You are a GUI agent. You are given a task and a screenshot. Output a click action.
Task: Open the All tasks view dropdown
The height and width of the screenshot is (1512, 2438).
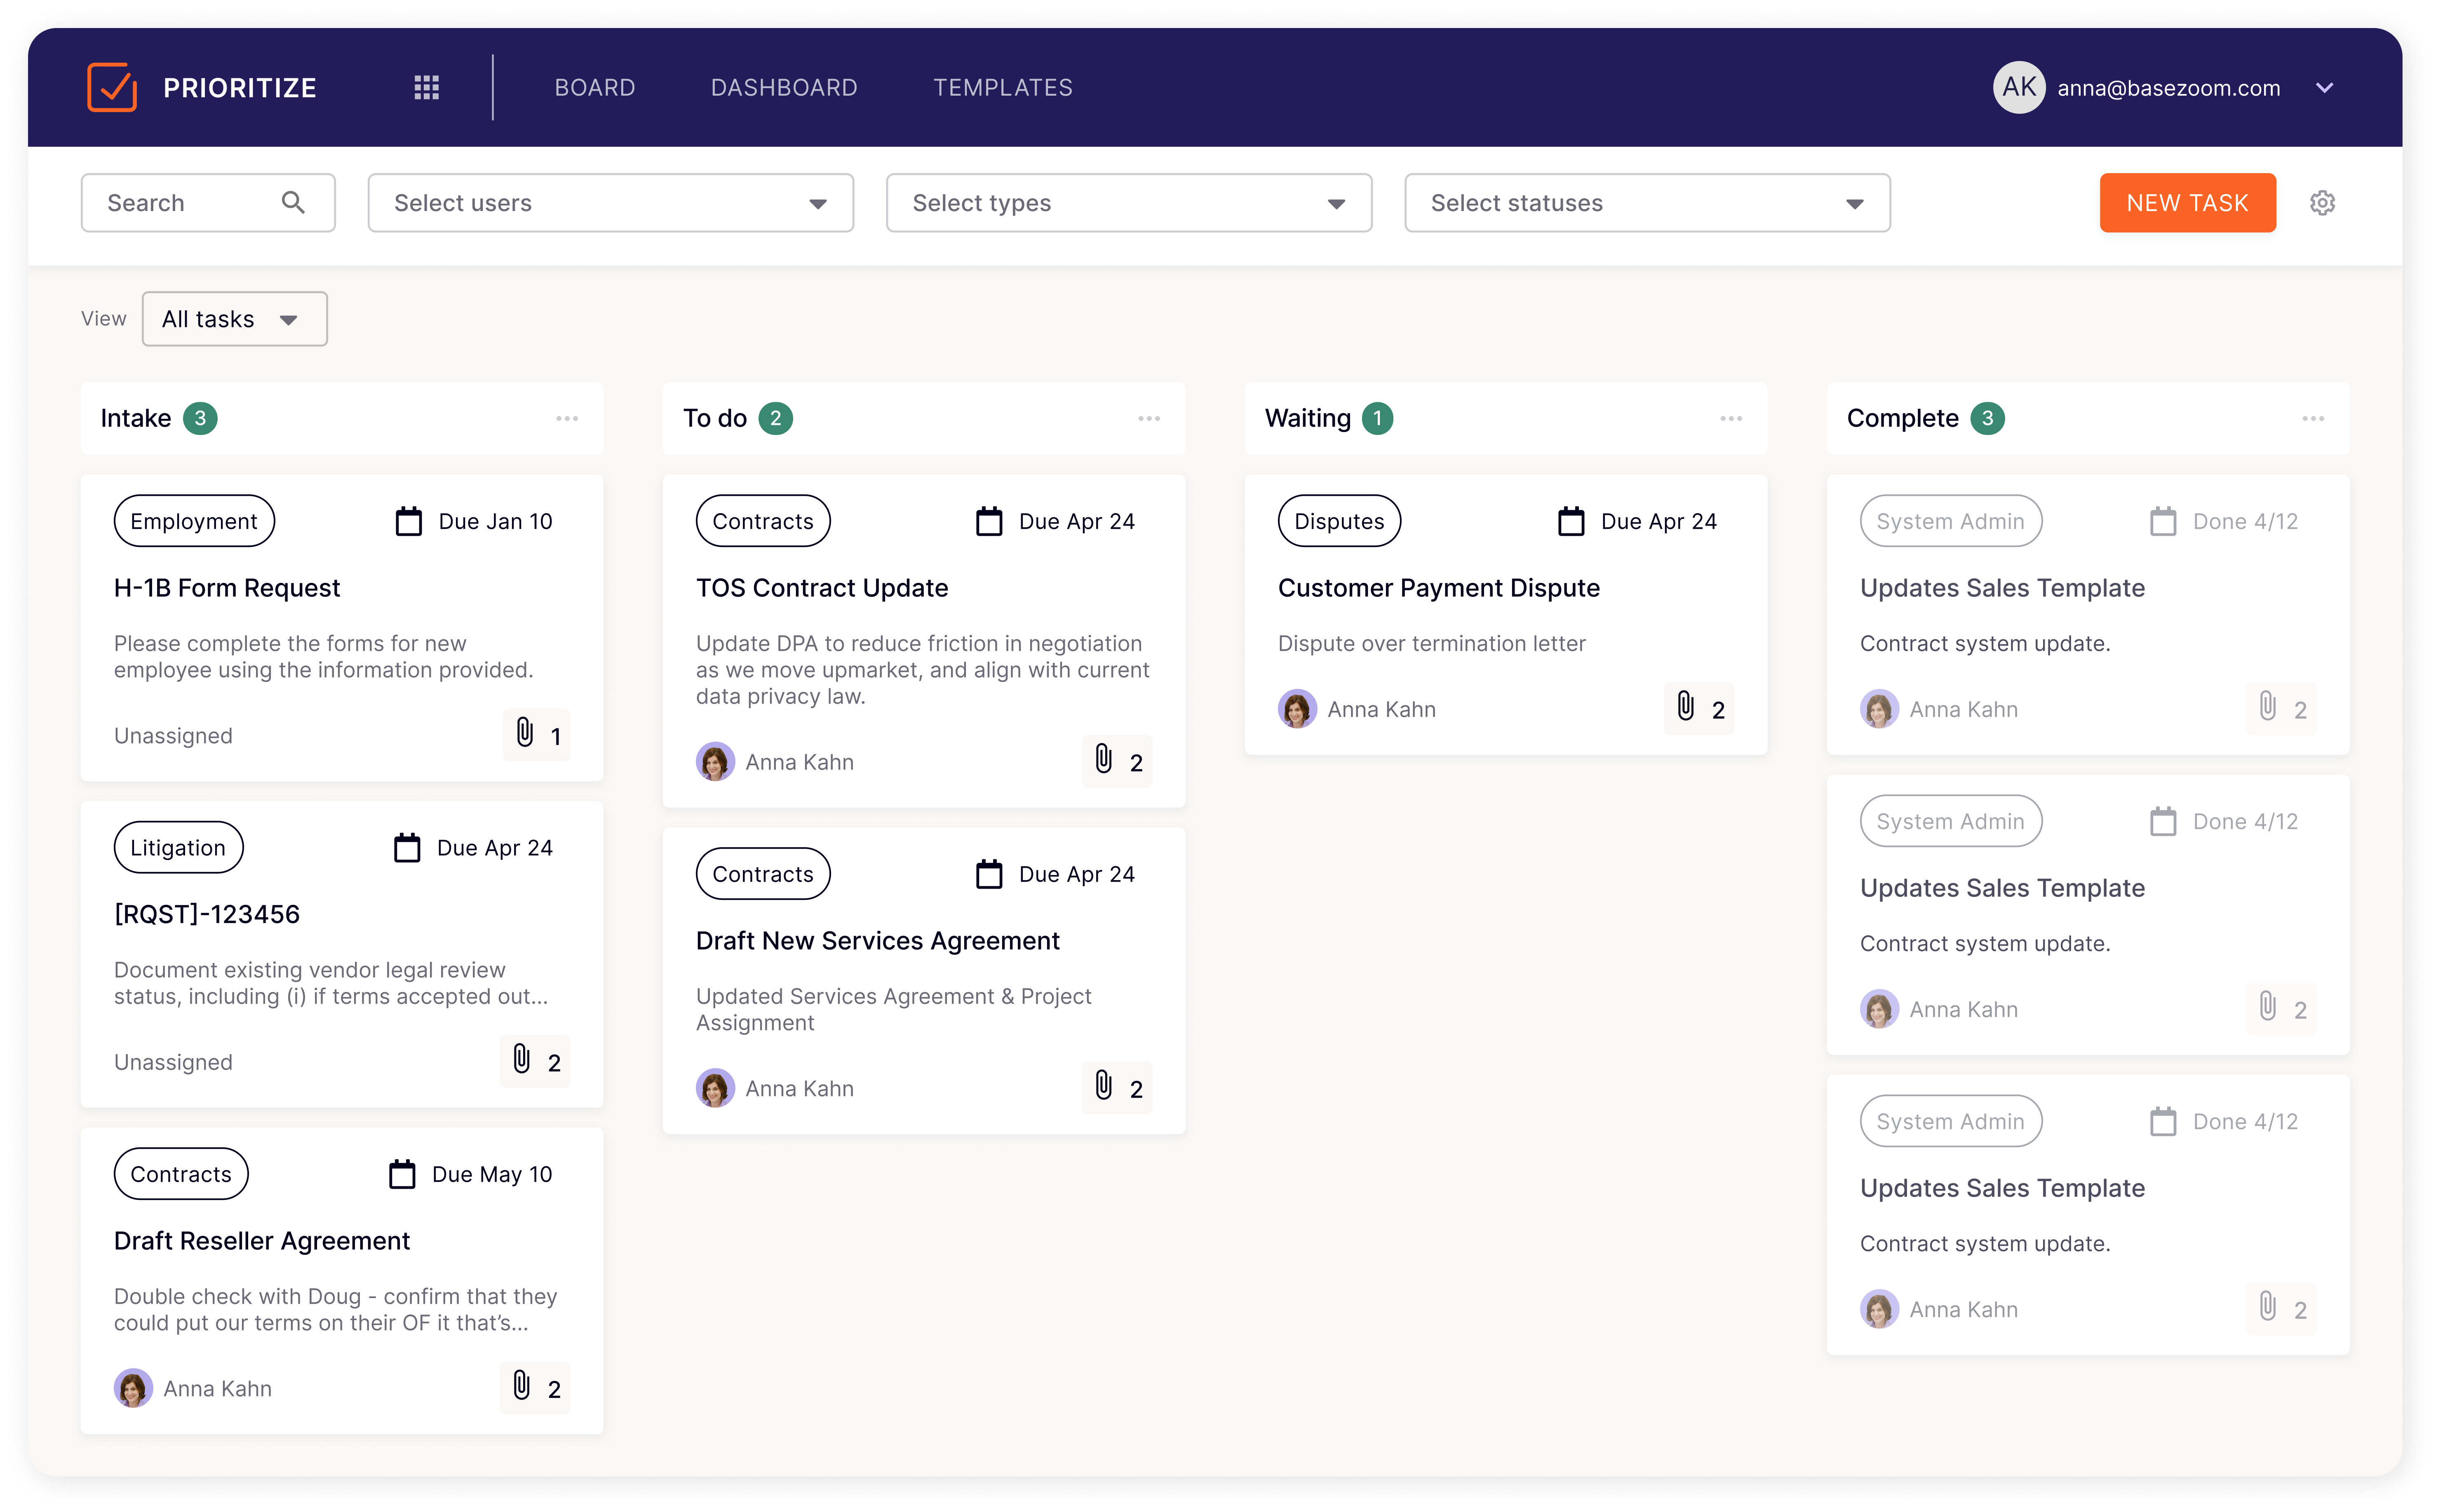[x=234, y=319]
